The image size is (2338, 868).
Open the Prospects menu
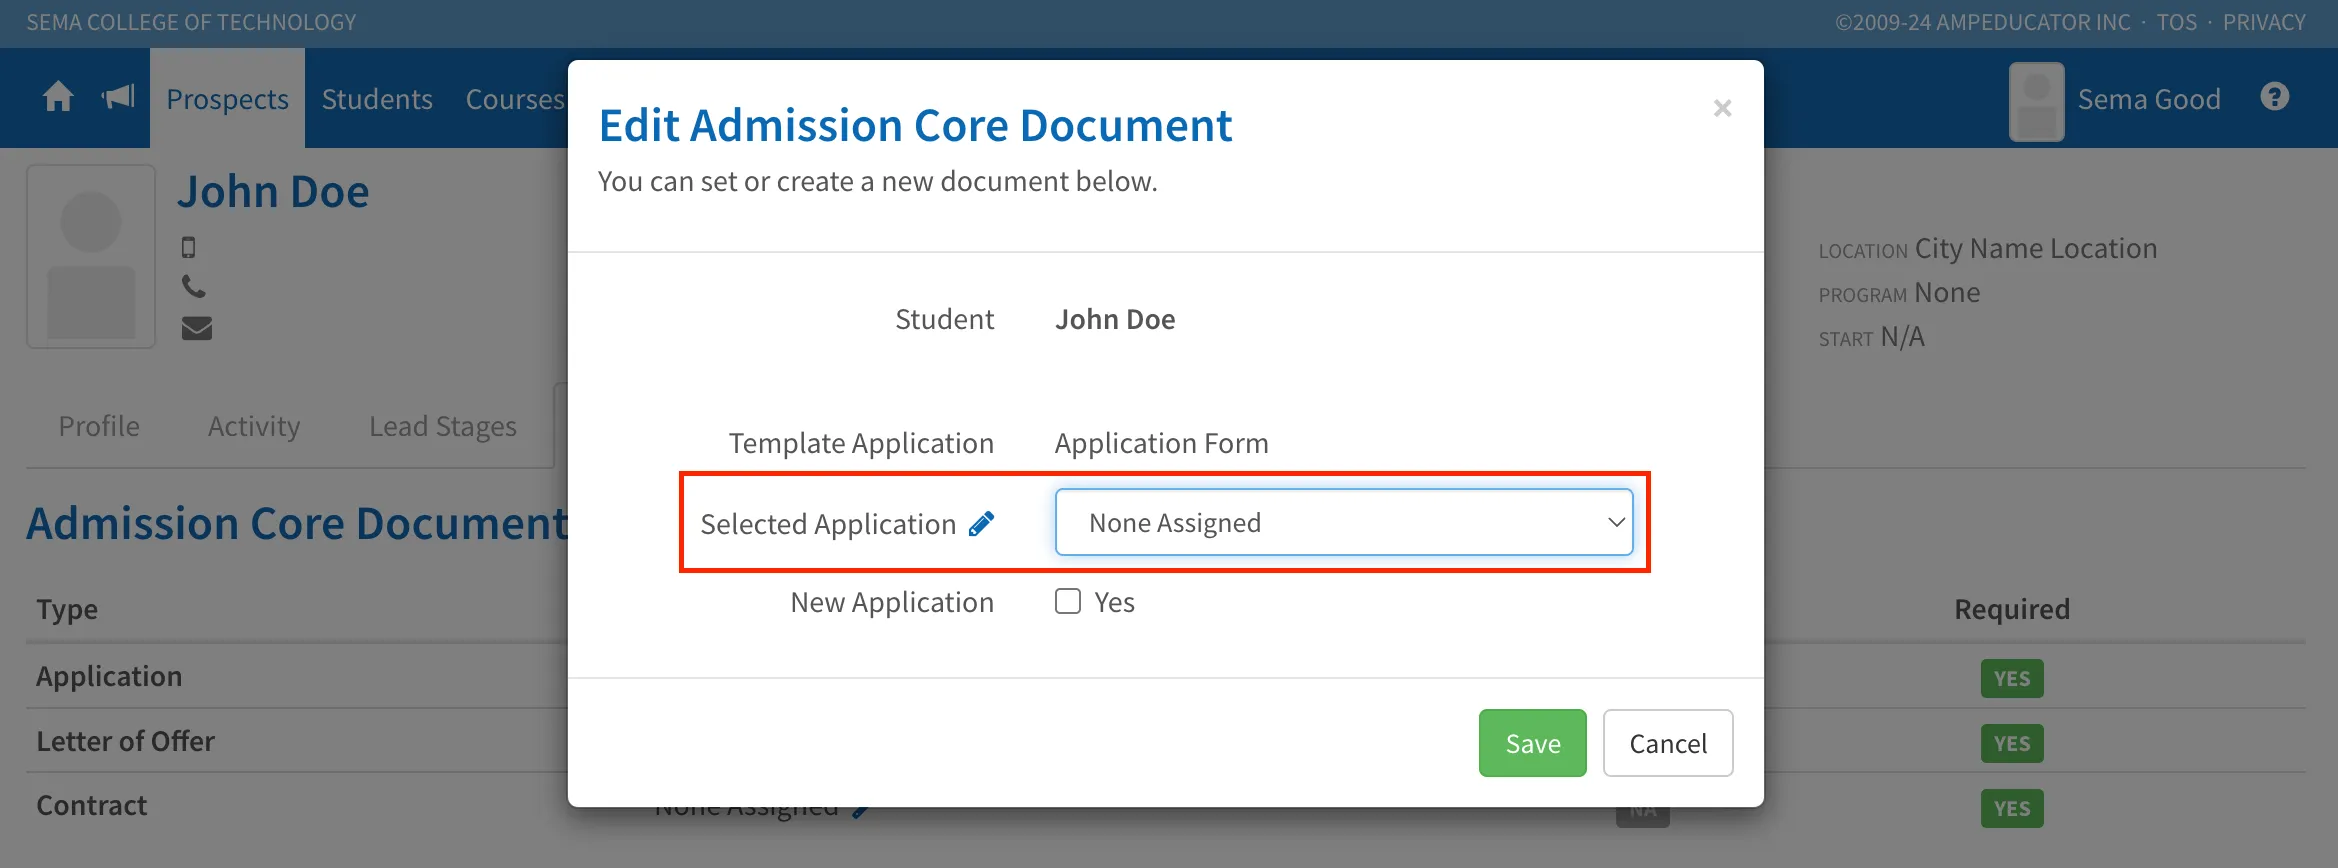(227, 99)
